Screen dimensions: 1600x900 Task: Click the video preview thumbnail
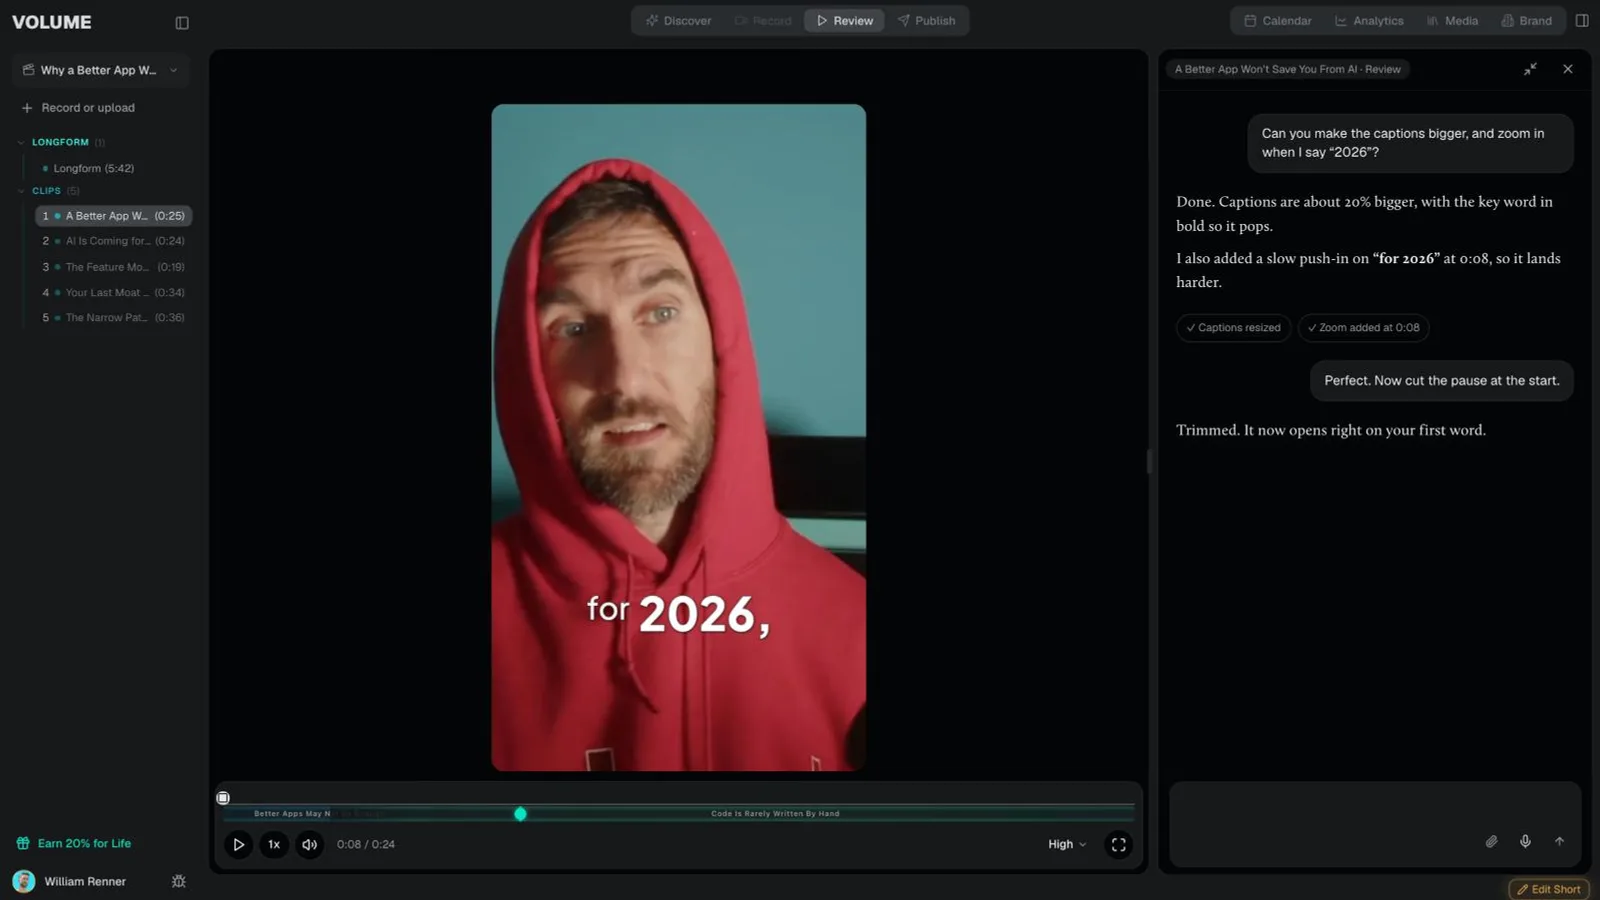(x=679, y=437)
